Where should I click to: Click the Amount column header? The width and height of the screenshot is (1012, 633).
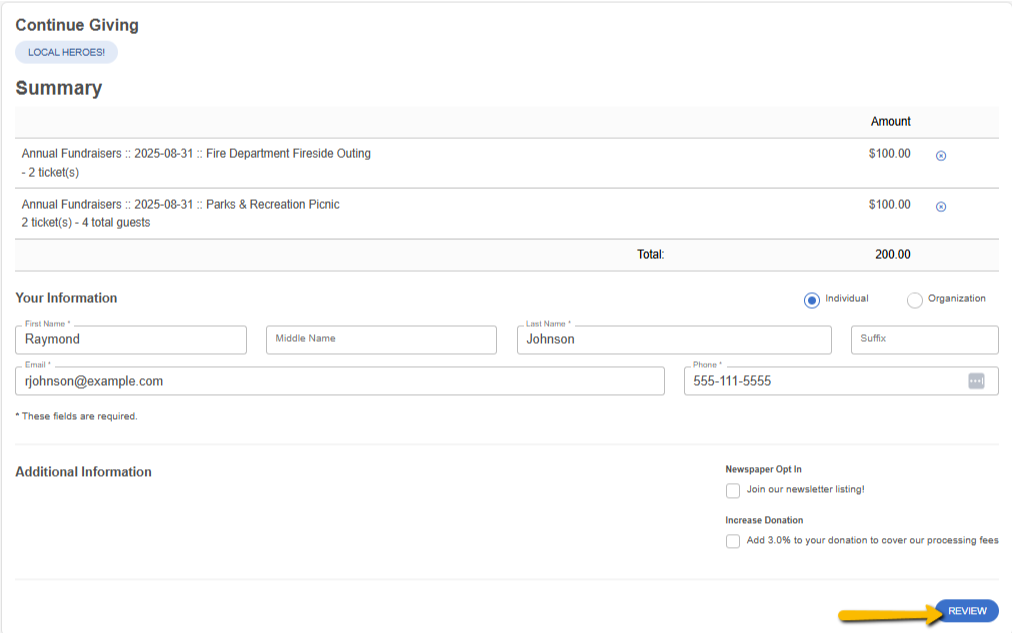coord(891,121)
